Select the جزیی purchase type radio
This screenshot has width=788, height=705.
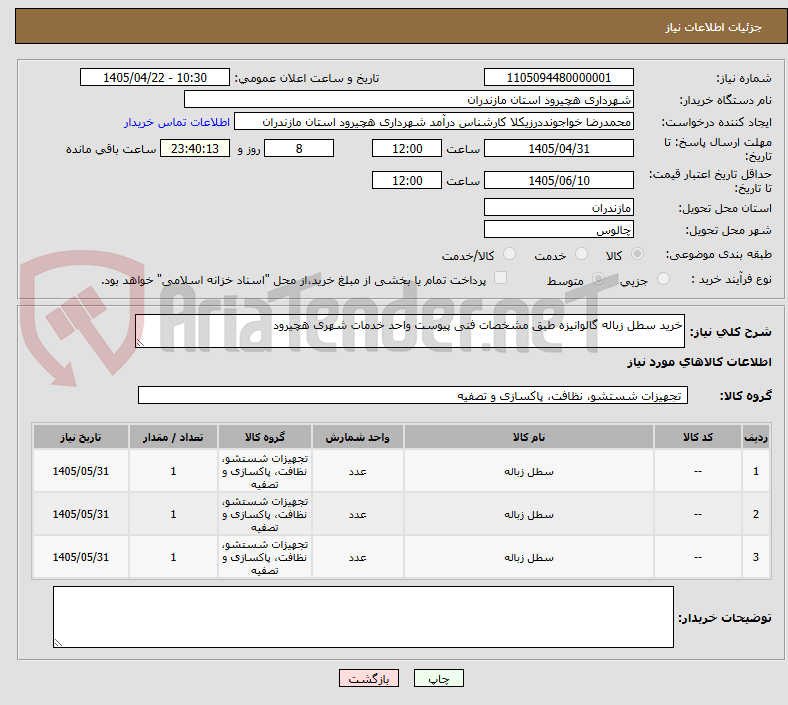663,279
